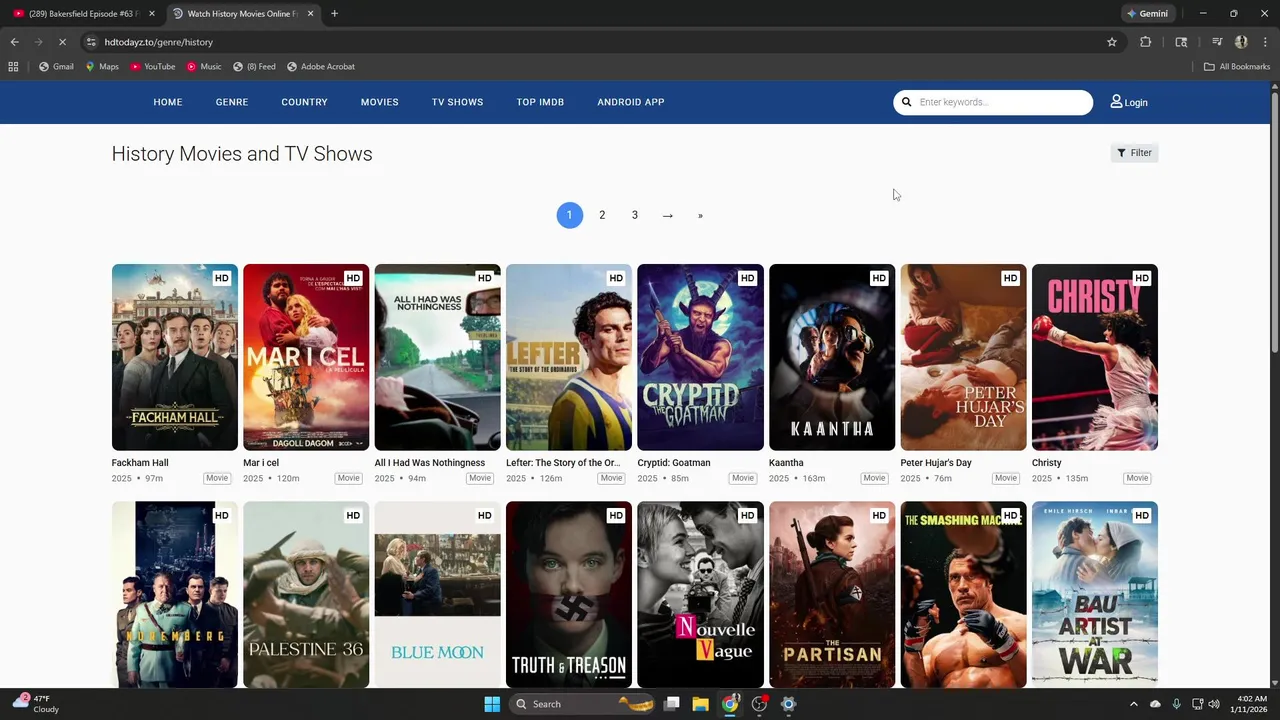Open the Blue Moon poster

pyautogui.click(x=437, y=594)
